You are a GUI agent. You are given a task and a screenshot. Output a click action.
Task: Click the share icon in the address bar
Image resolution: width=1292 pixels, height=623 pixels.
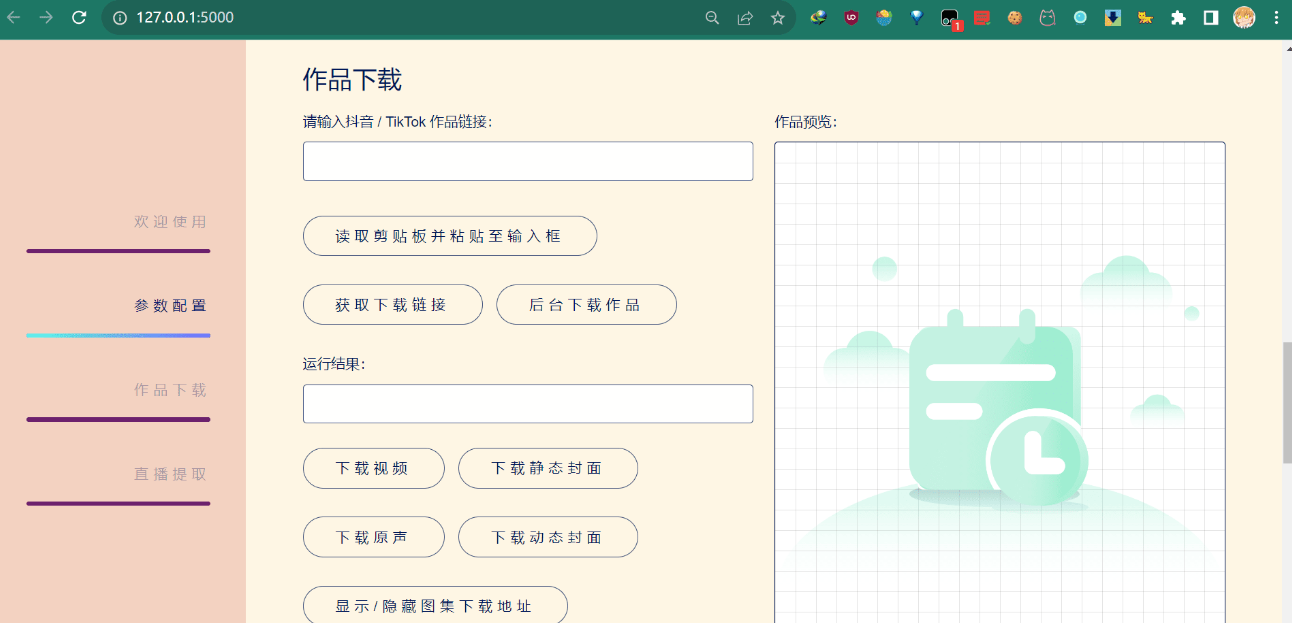745,17
